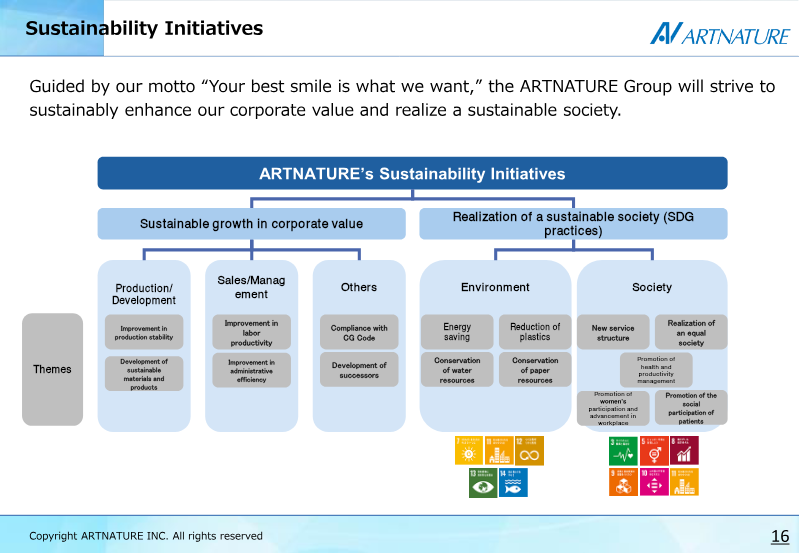Click the motto paragraph about best smile

[x=402, y=98]
